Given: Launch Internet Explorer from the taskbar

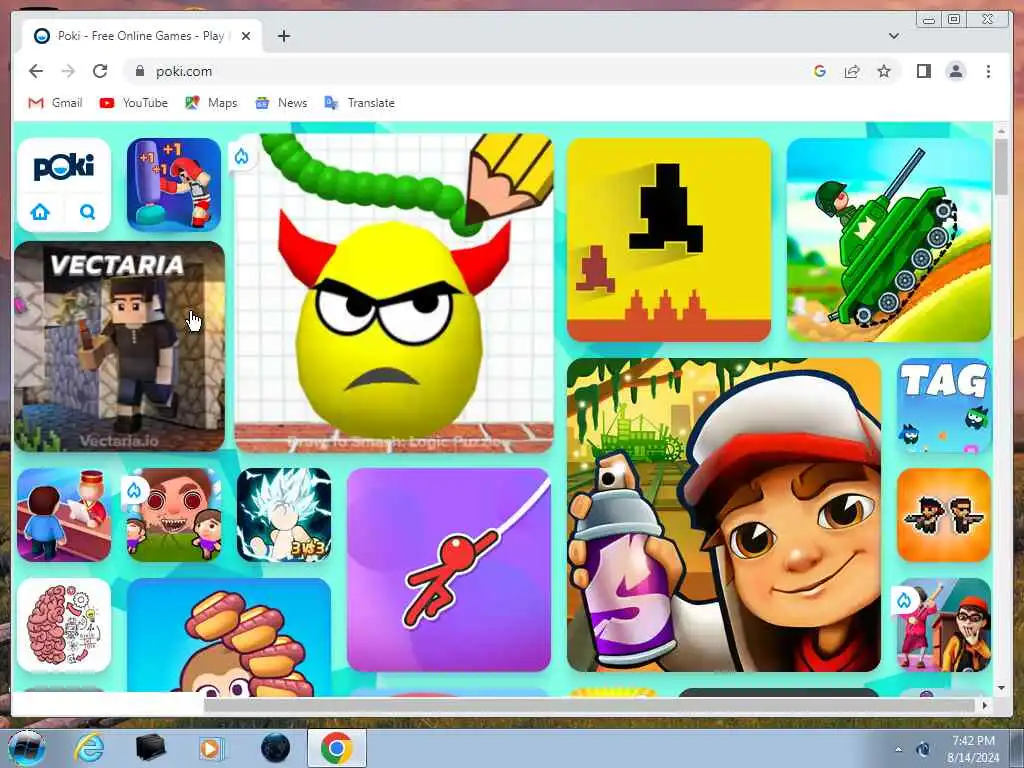Looking at the screenshot, I should click(89, 748).
